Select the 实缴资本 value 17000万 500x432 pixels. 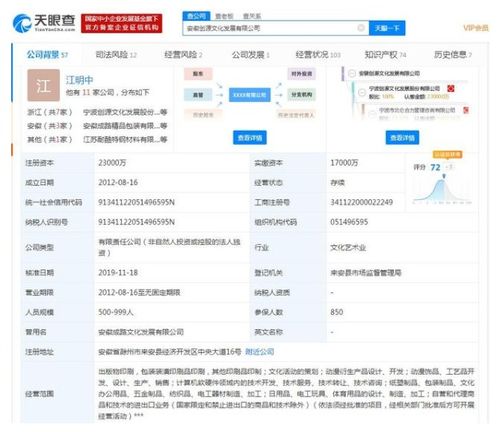pyautogui.click(x=344, y=163)
